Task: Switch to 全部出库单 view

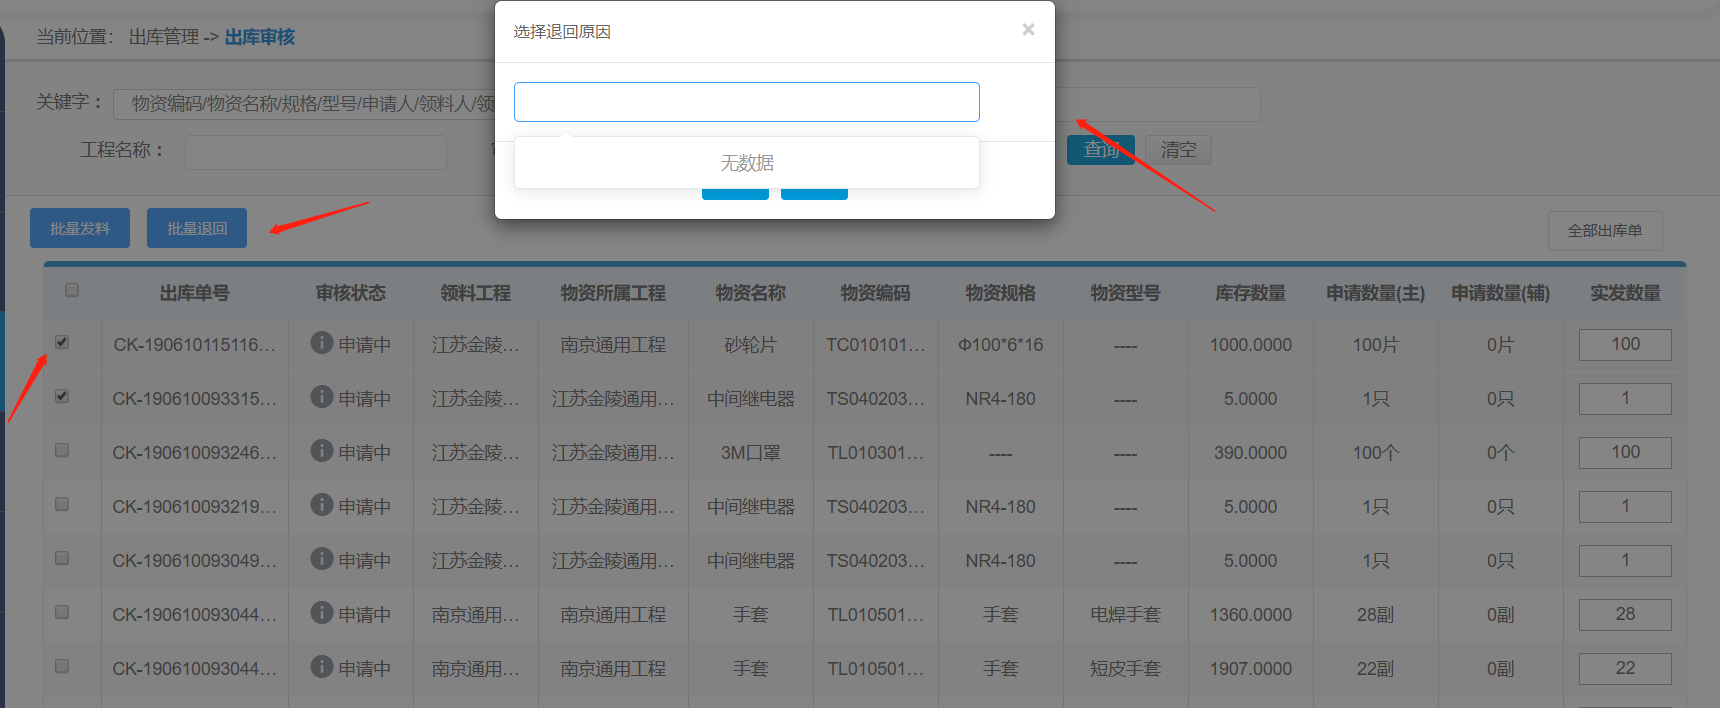Action: (1604, 231)
